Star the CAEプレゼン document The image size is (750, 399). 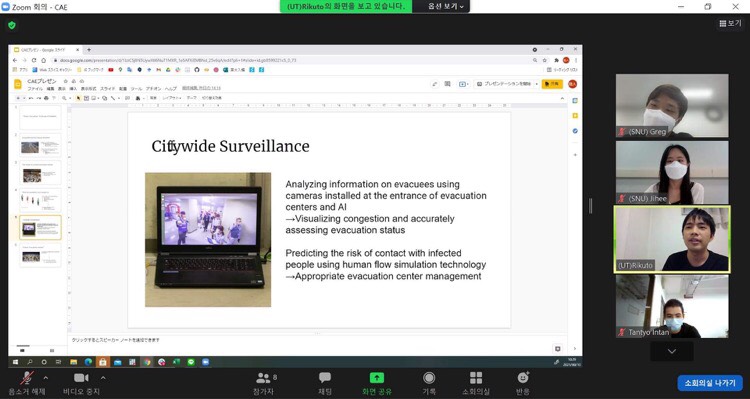(x=66, y=81)
